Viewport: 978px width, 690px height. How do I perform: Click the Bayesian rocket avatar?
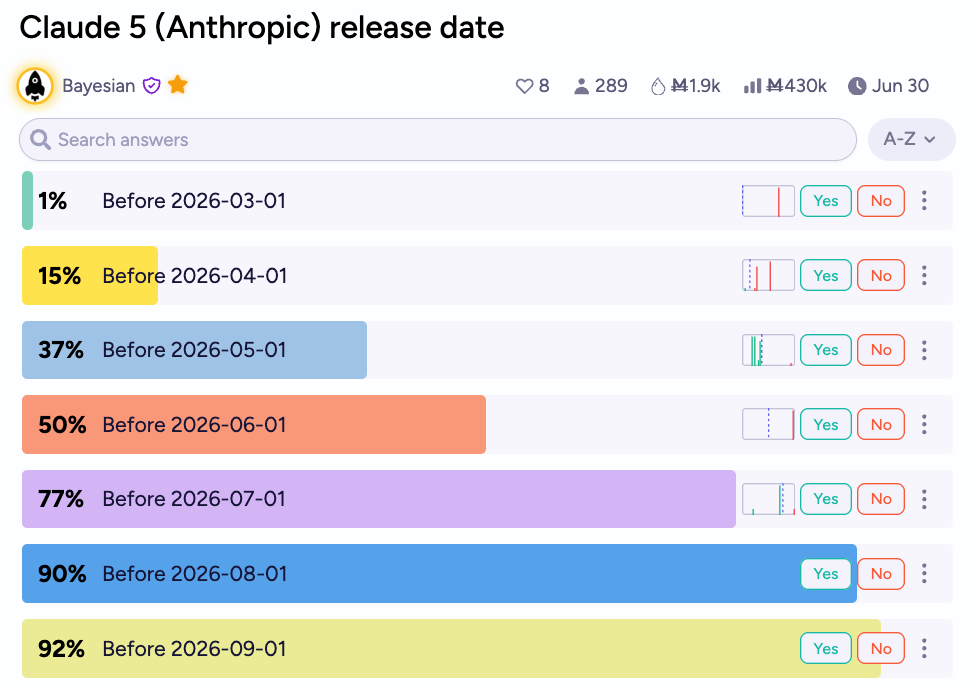pyautogui.click(x=35, y=85)
